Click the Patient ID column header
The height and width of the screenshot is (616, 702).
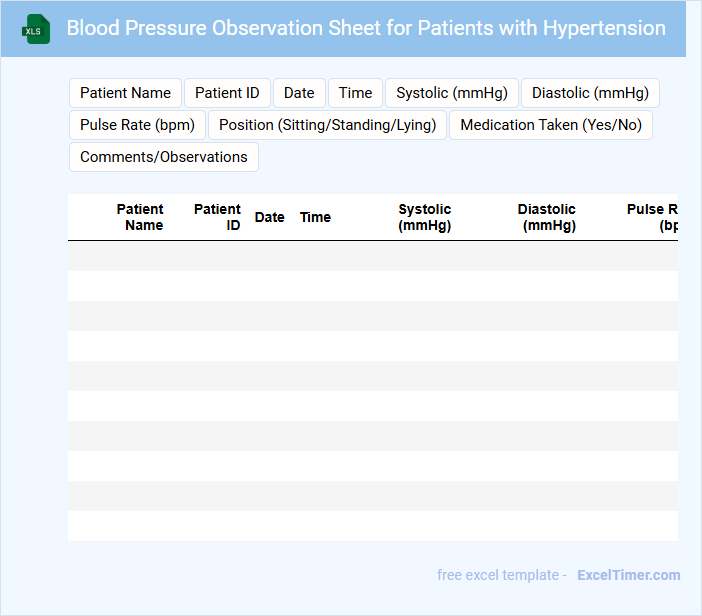(x=218, y=217)
